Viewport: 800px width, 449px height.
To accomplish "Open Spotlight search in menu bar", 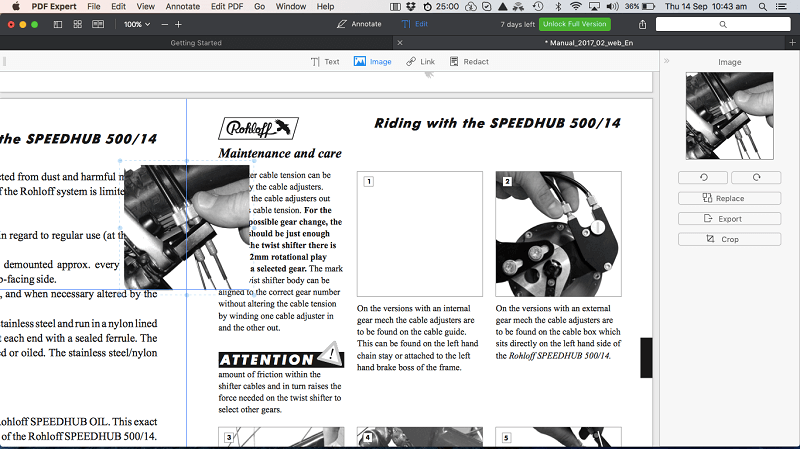I will tap(762, 7).
